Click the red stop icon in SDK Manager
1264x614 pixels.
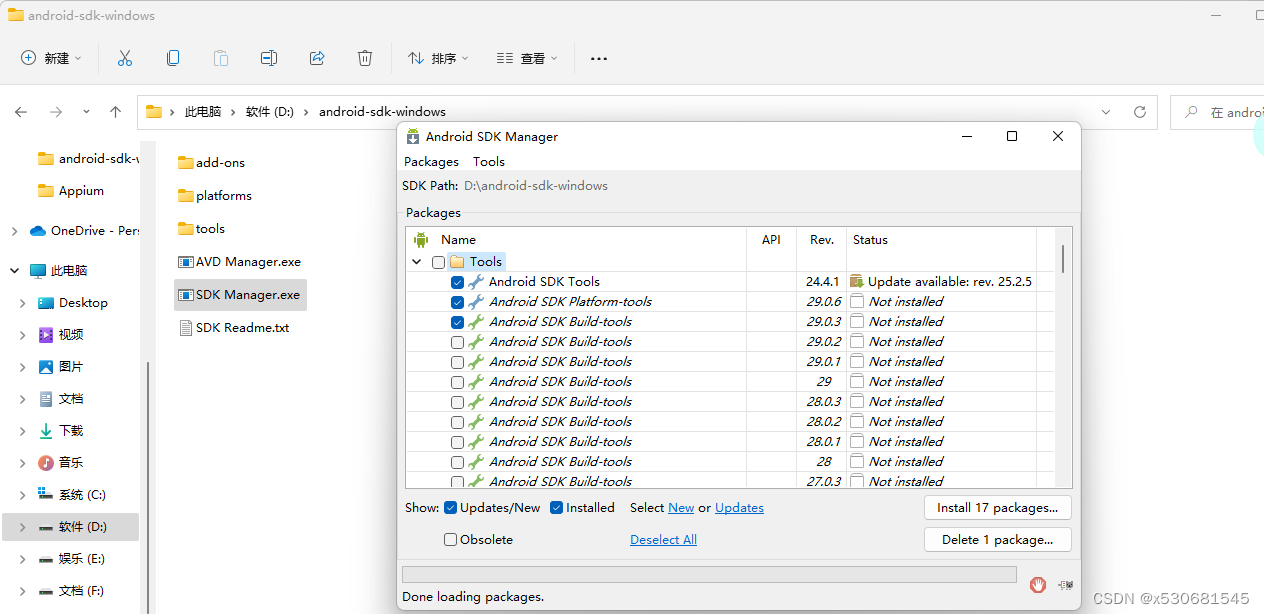[1038, 584]
